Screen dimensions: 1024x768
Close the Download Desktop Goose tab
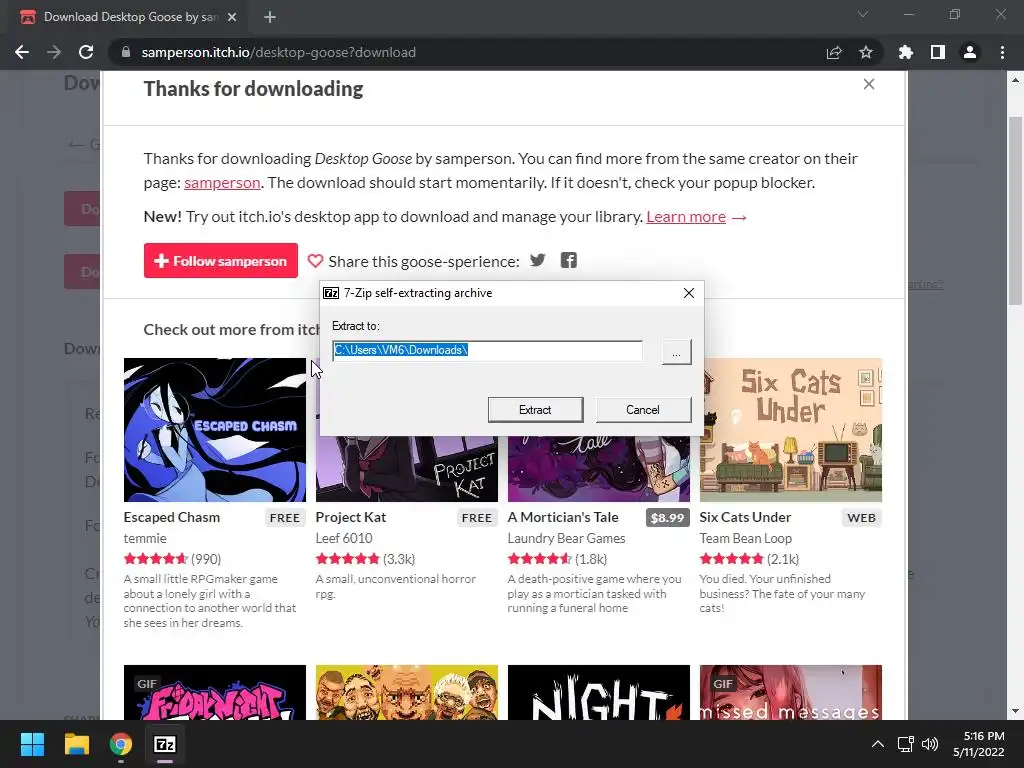[232, 17]
